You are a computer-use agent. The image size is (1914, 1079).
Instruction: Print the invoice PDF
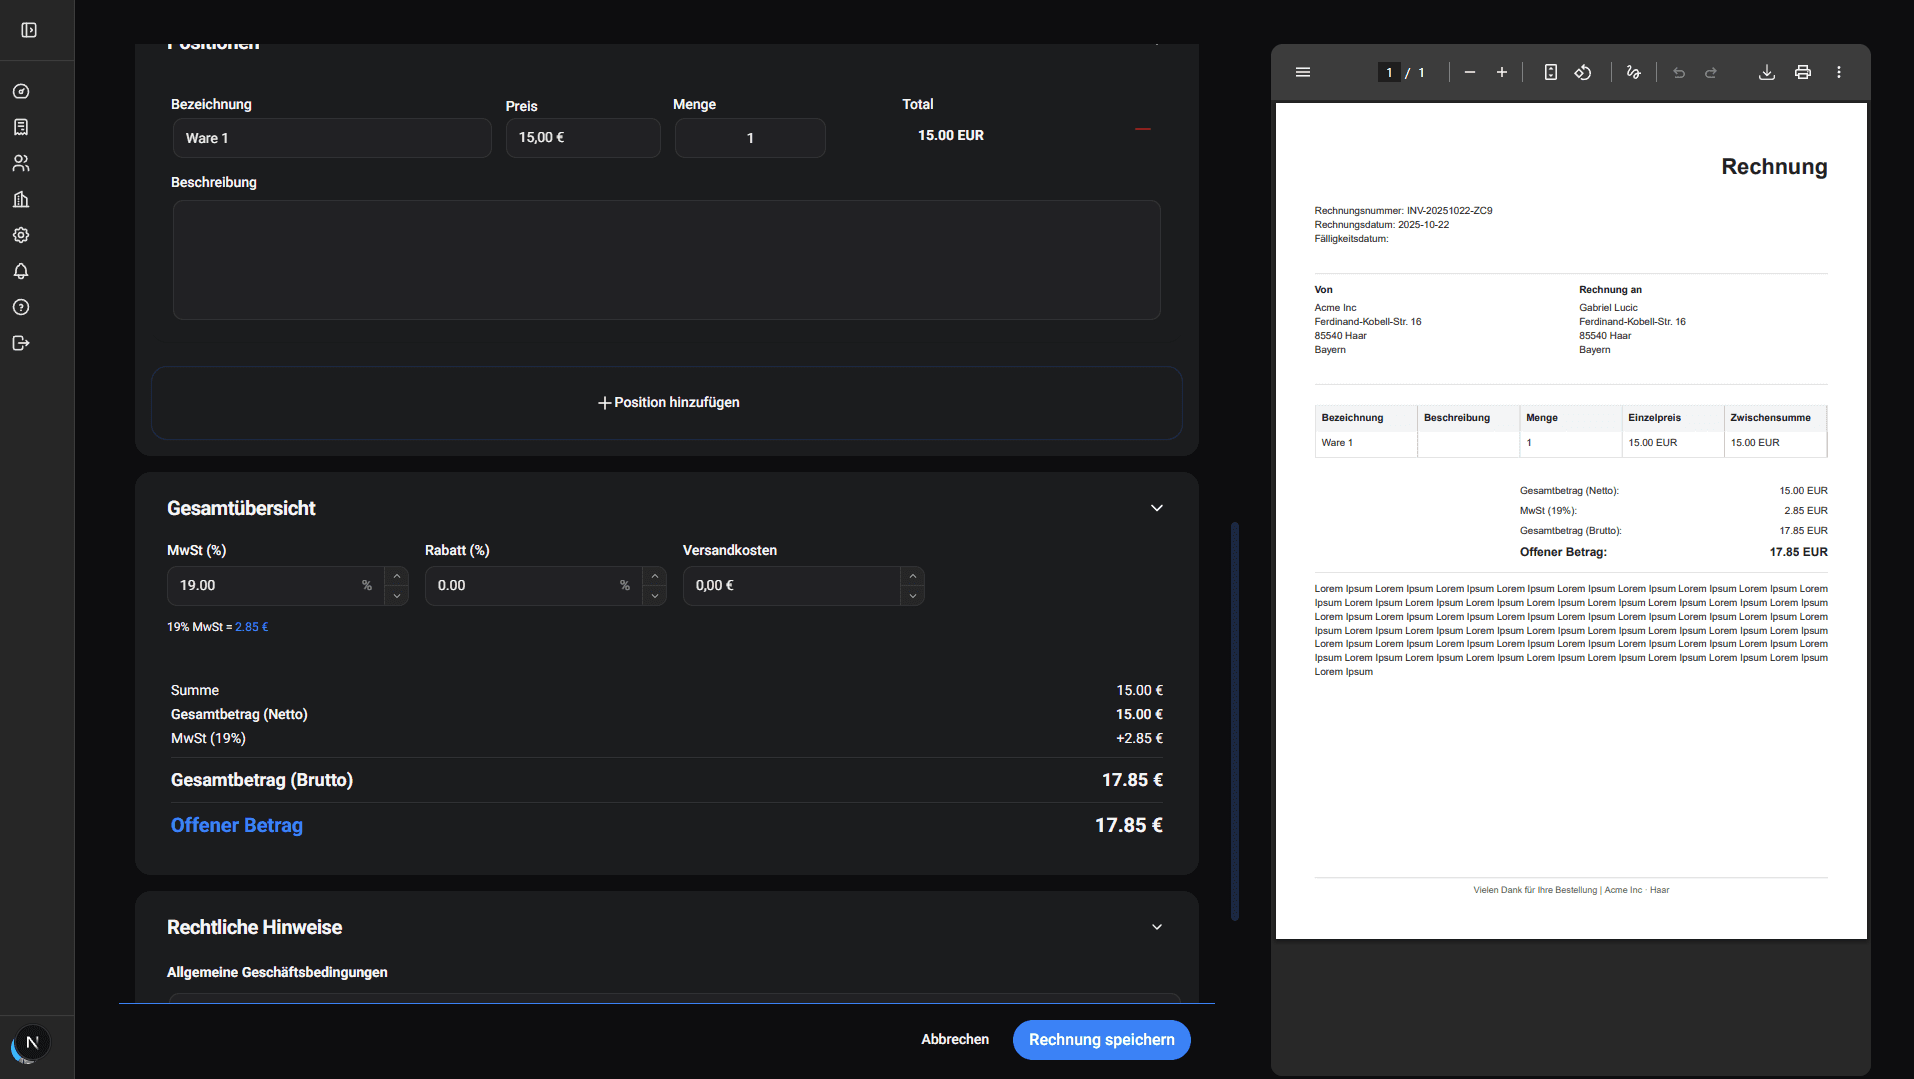[x=1803, y=72]
